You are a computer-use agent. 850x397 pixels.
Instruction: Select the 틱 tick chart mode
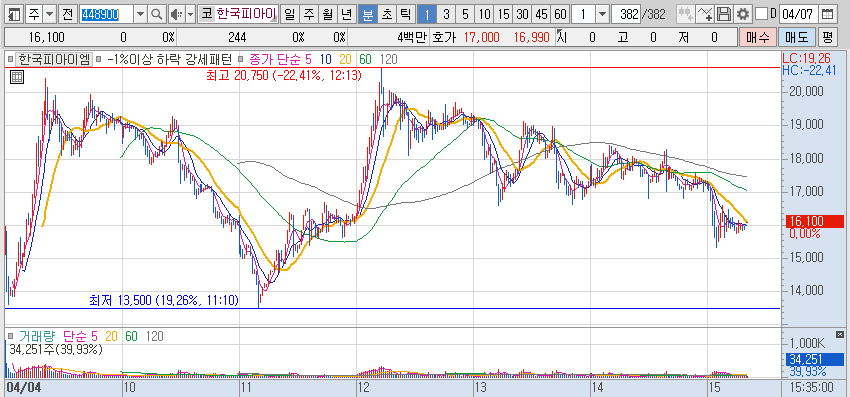pyautogui.click(x=406, y=14)
